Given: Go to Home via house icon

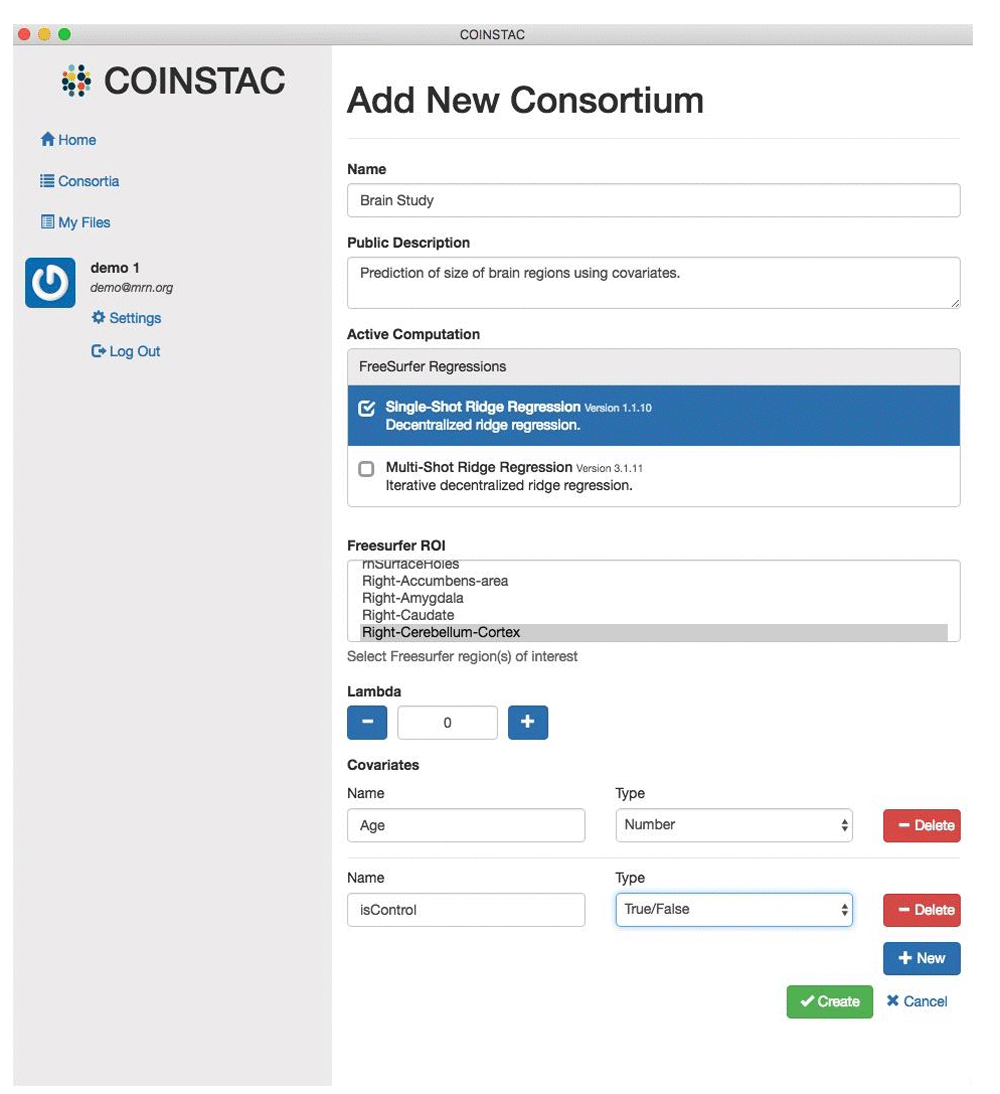Looking at the screenshot, I should click(47, 140).
